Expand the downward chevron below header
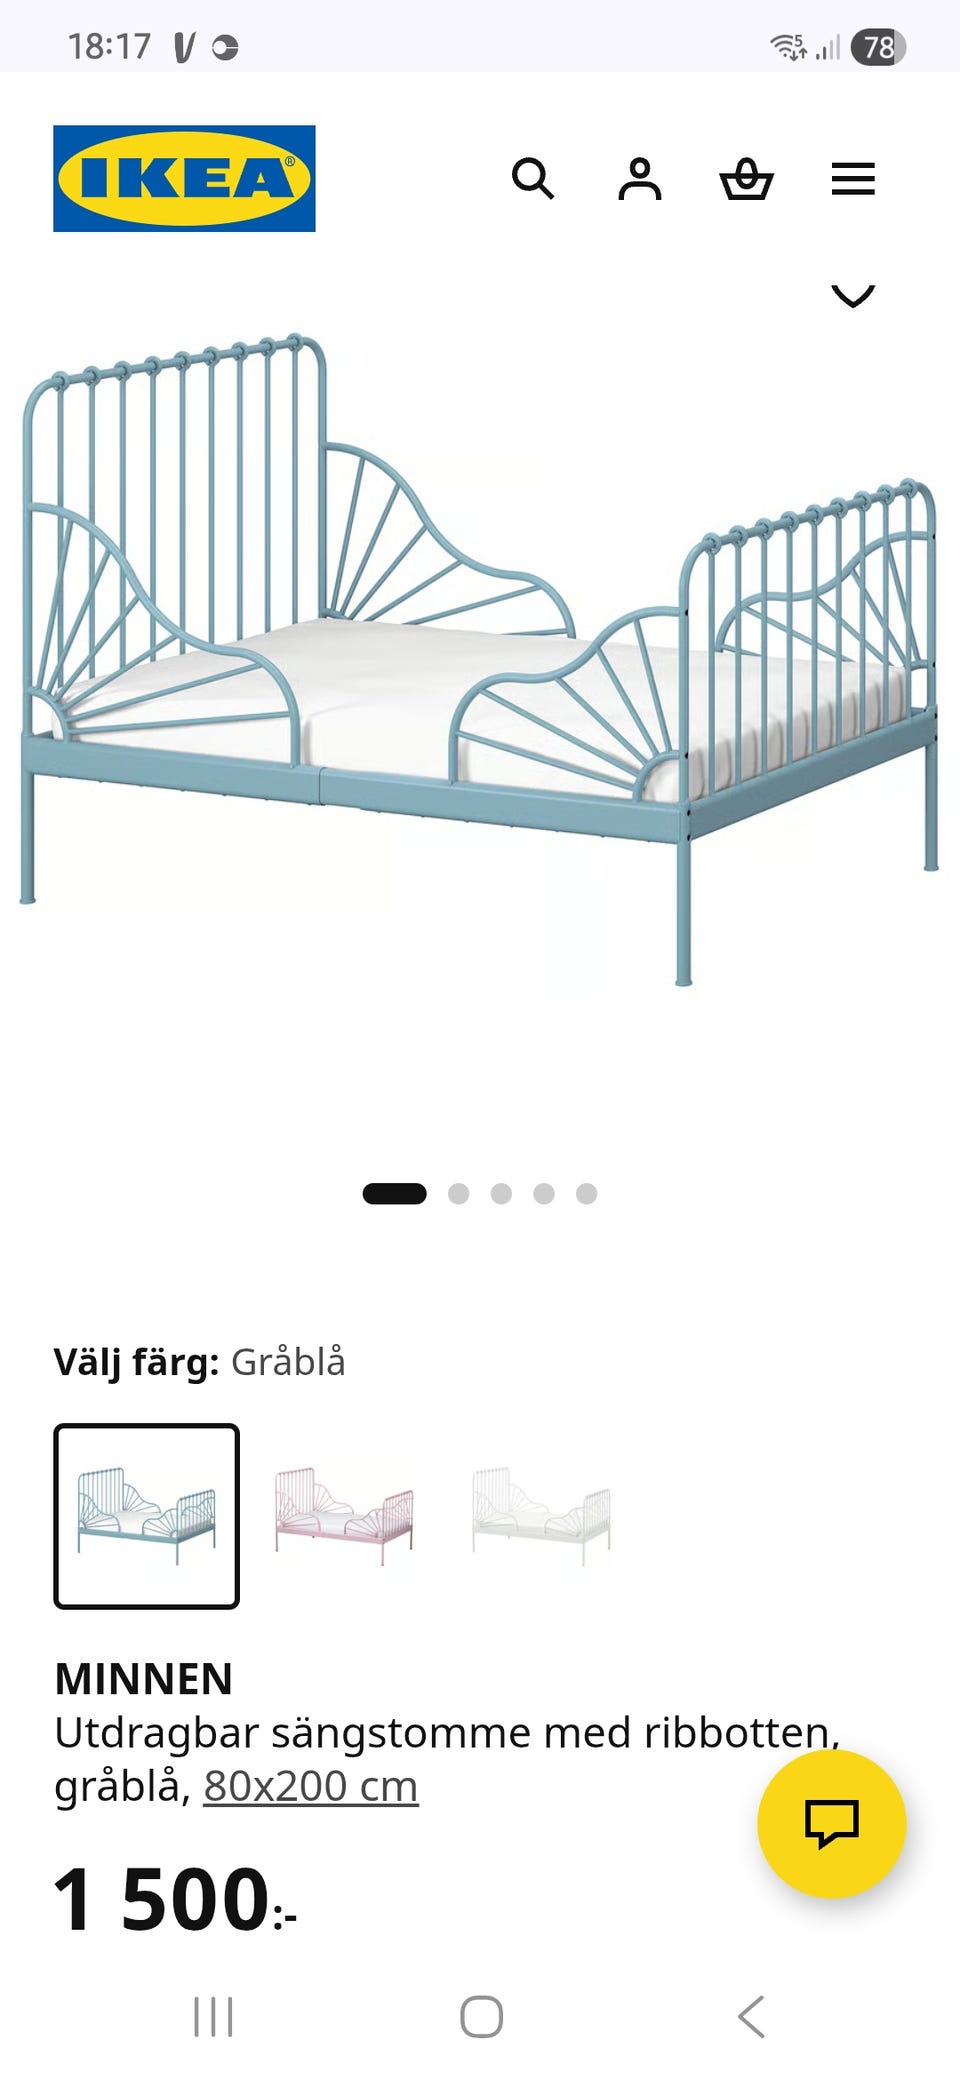960x2080 pixels. coord(853,295)
